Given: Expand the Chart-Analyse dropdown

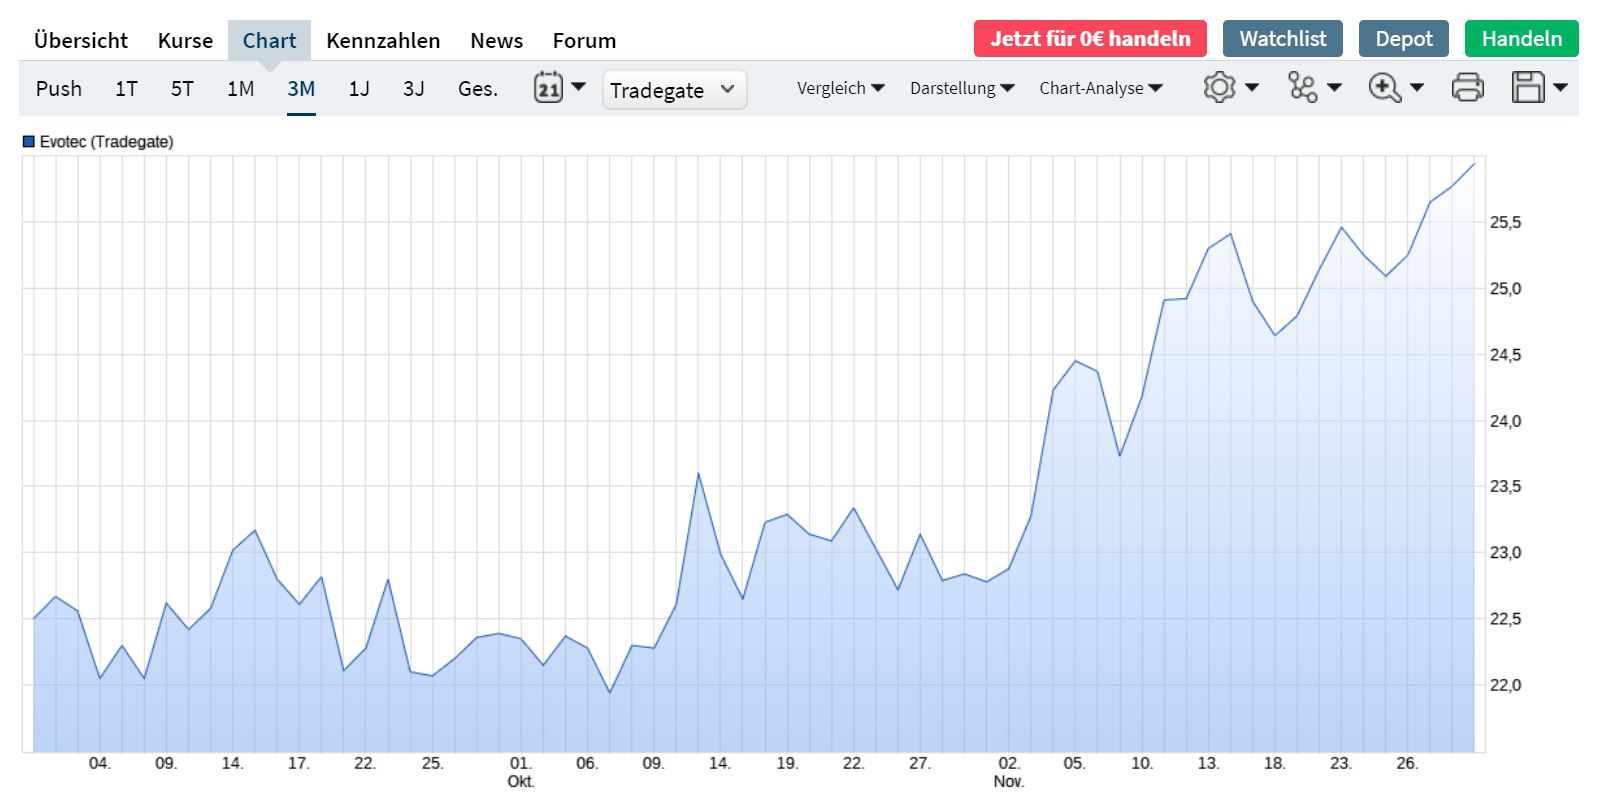Looking at the screenshot, I should pos(1101,88).
